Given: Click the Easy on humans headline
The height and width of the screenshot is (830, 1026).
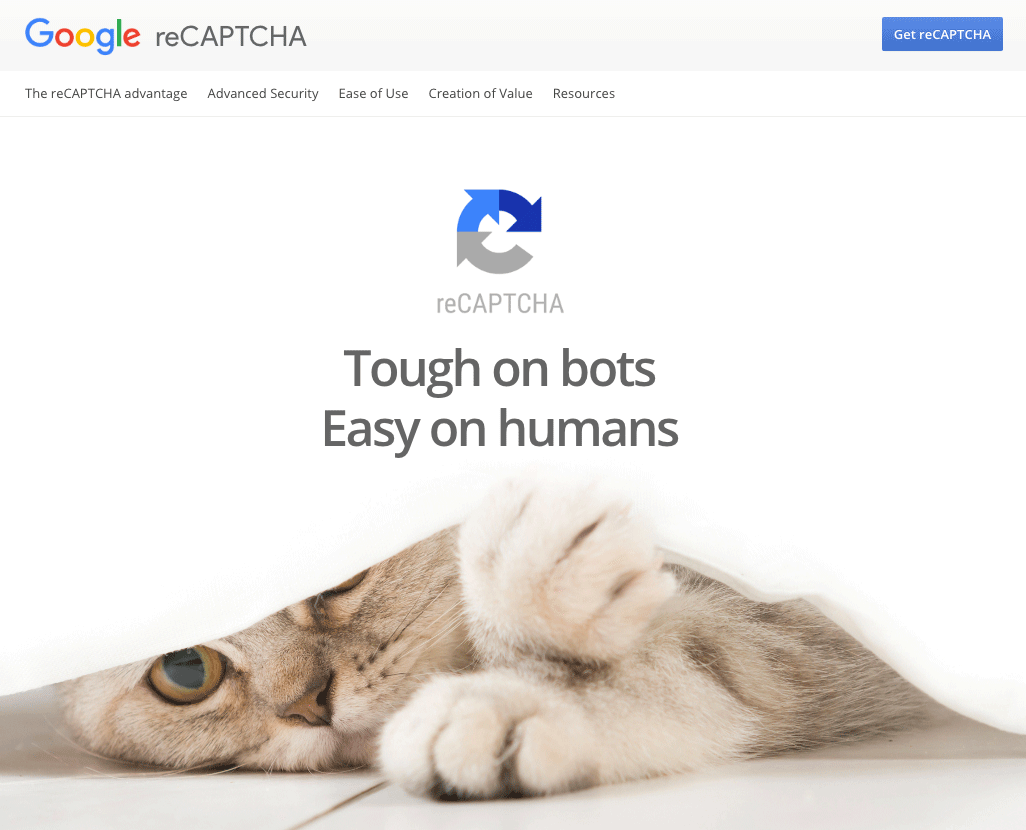Looking at the screenshot, I should pos(500,429).
